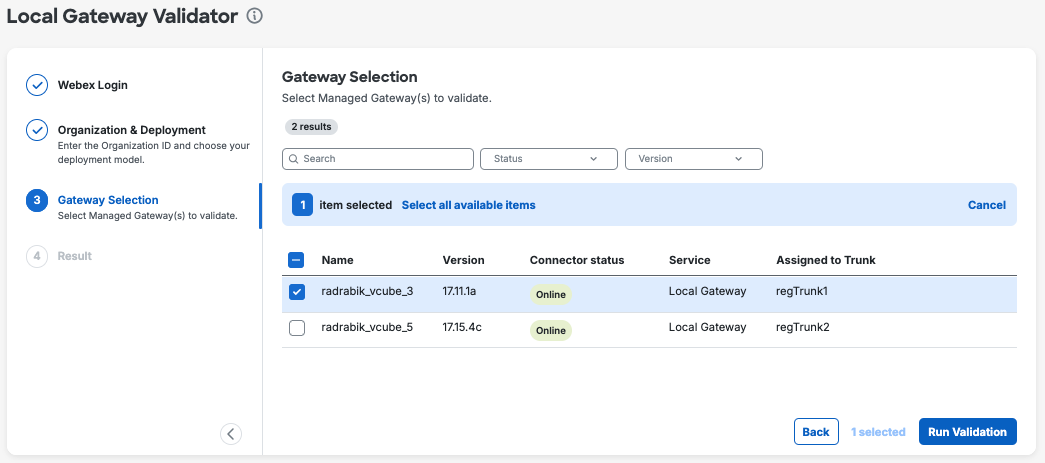Screen dimensions: 1045x463
Task: Click the selected count badge showing 1
Action: (303, 205)
